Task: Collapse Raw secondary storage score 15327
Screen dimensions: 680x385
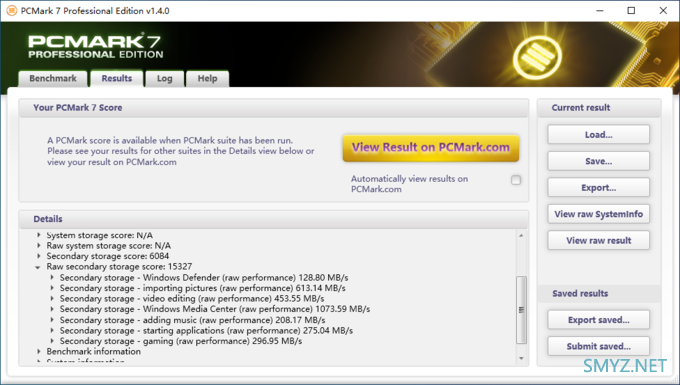Action: pos(38,267)
